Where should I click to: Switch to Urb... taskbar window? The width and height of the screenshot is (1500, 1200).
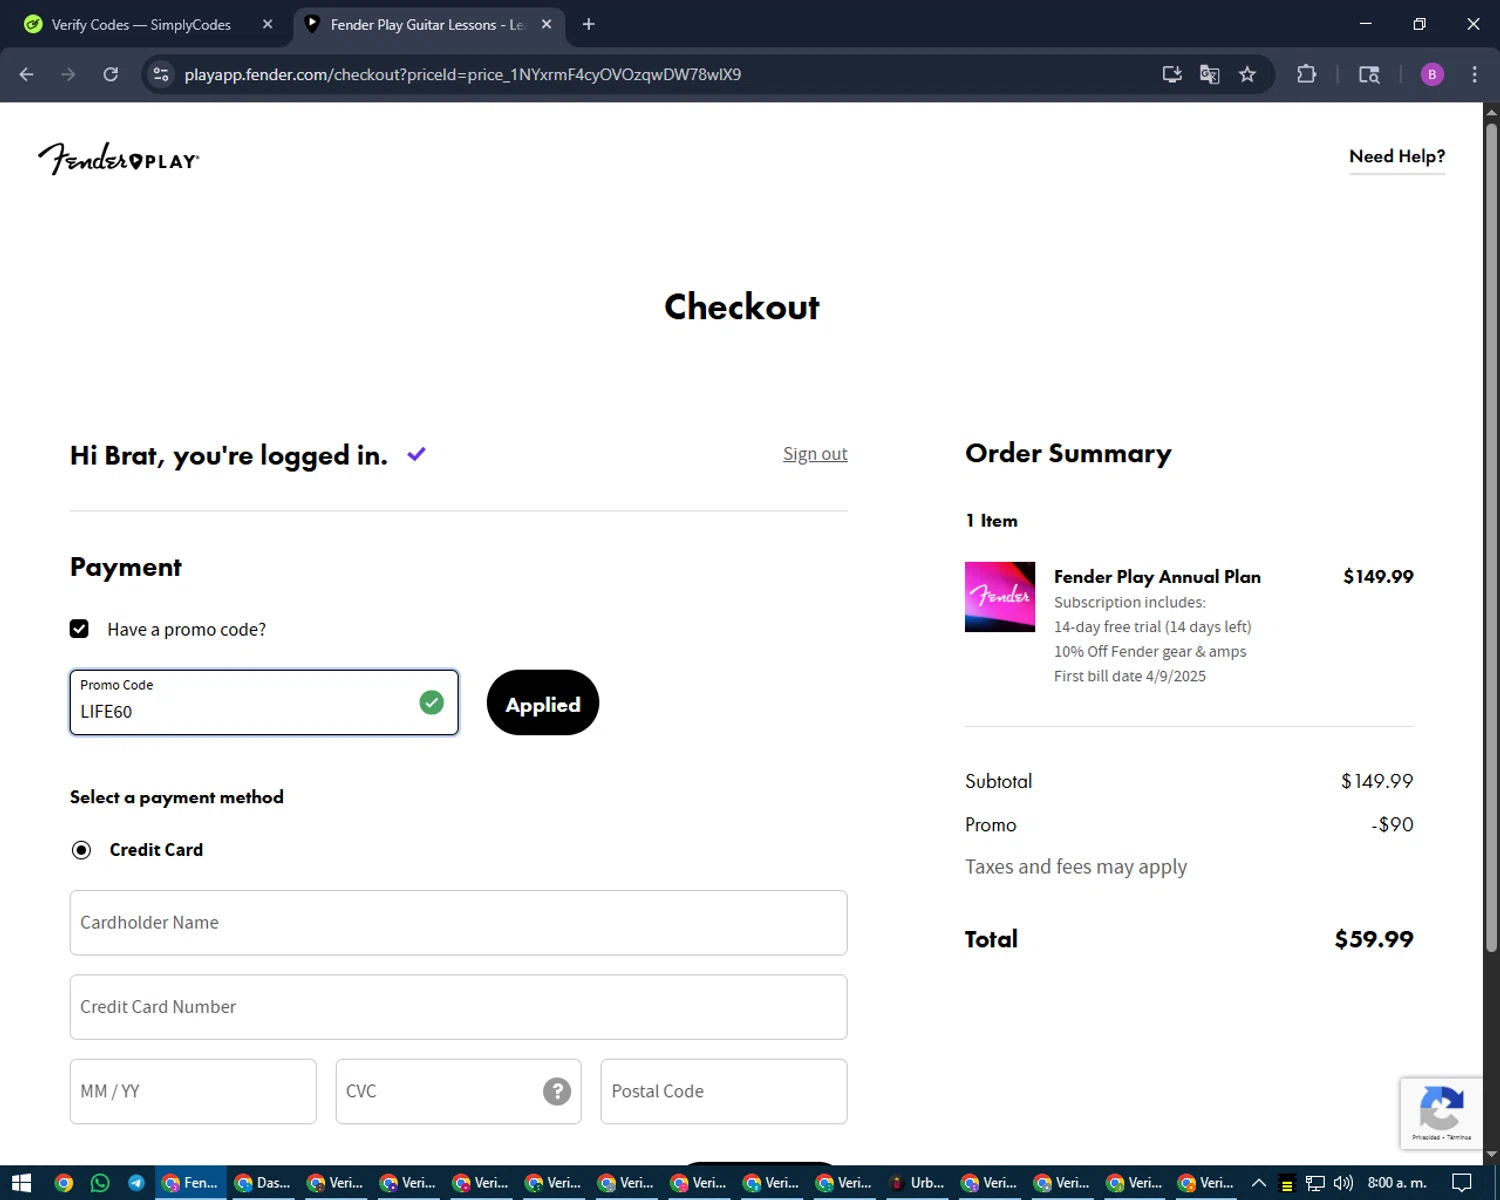point(918,1183)
